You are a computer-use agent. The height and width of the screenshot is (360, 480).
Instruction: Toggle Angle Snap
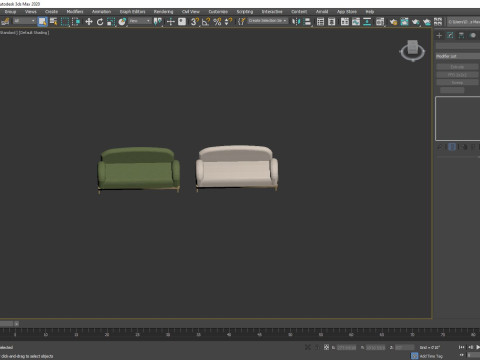pyautogui.click(x=206, y=22)
